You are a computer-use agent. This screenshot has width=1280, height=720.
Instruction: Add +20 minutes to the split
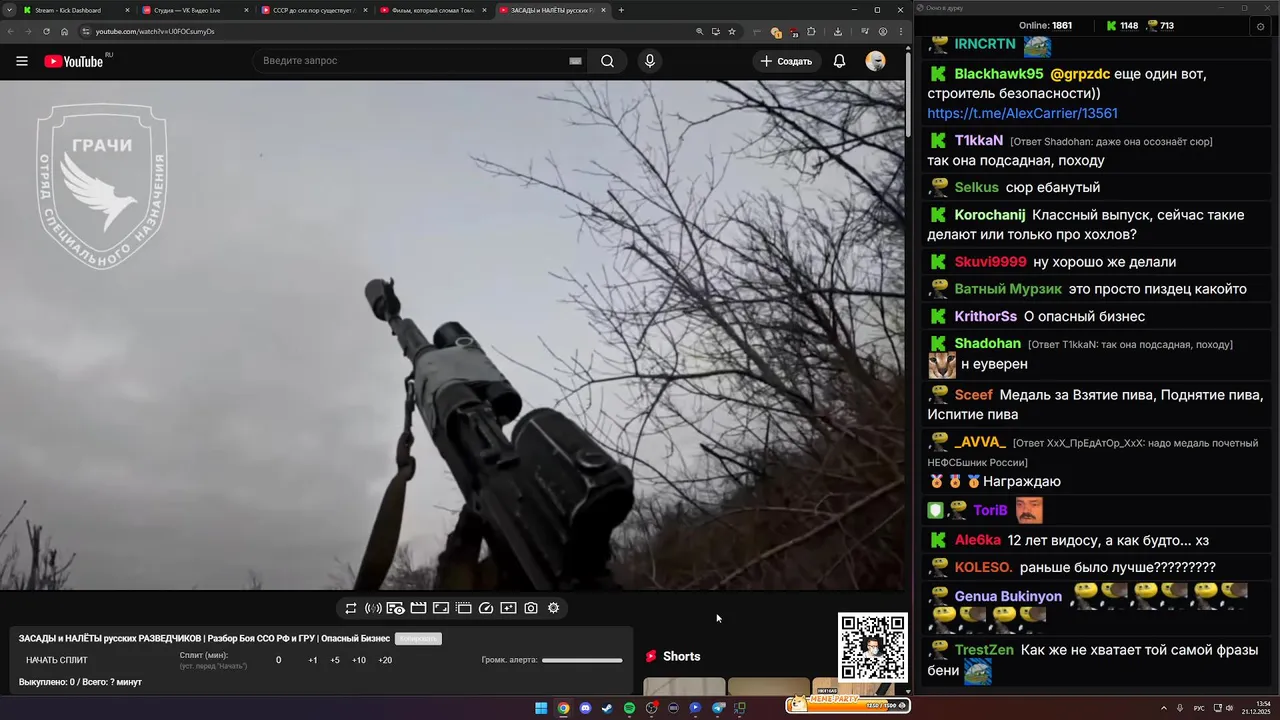[385, 660]
